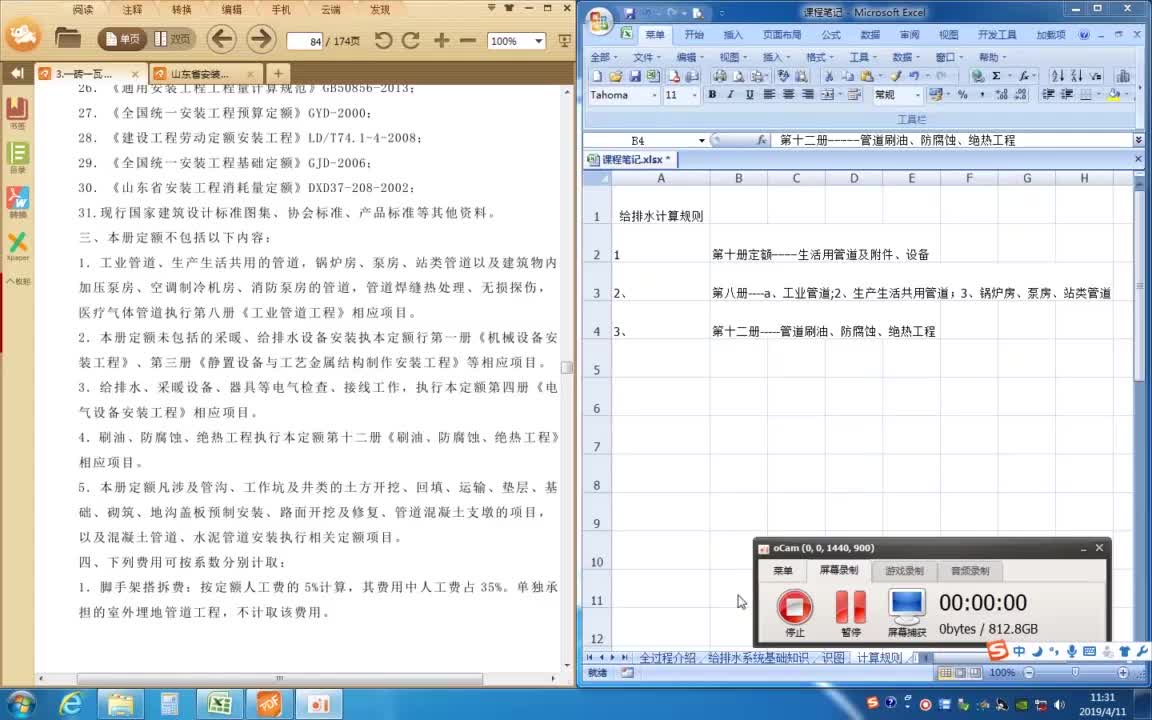Sort descending Z-A in Excel toolbar
The image size is (1152, 720).
click(x=1076, y=76)
